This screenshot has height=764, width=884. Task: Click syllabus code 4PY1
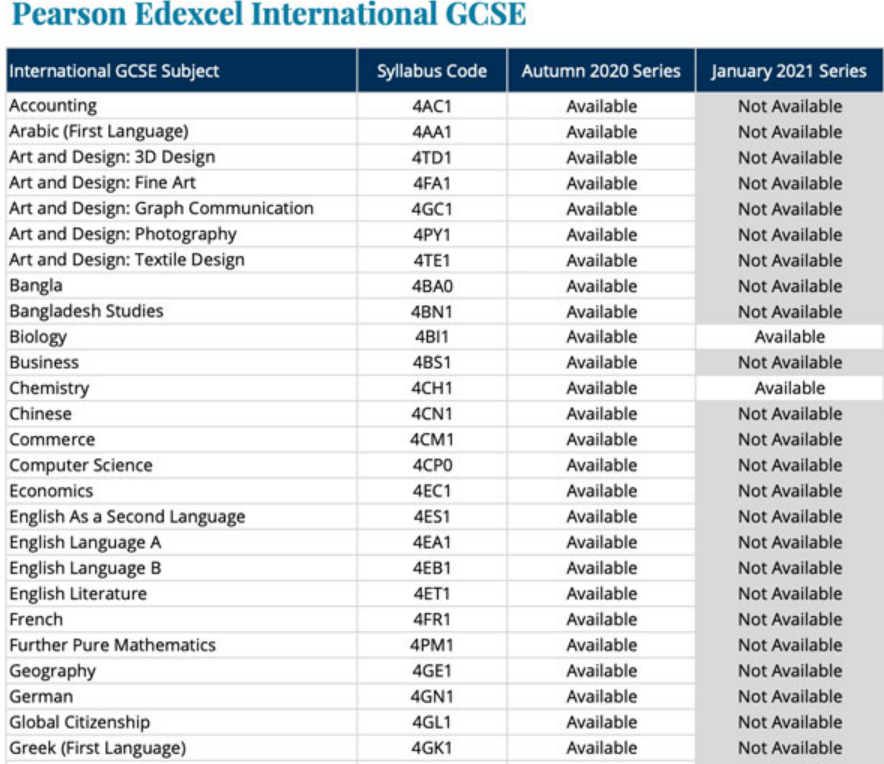(432, 235)
